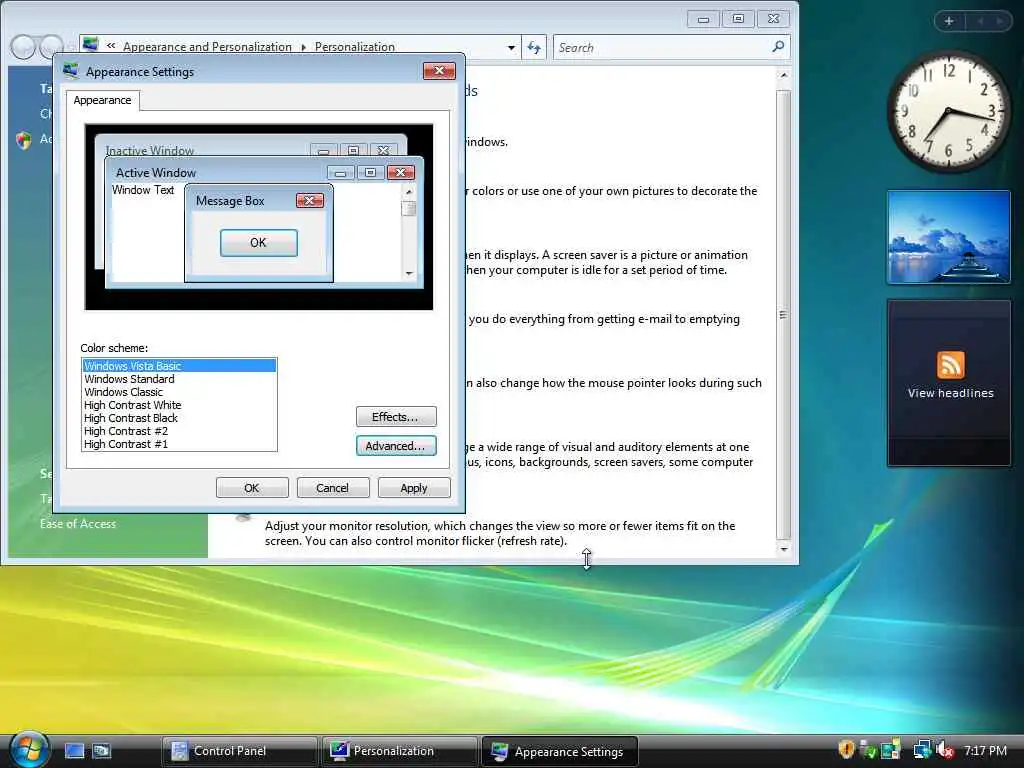The width and height of the screenshot is (1024, 768).
Task: Minimize the Personalization window
Action: tap(703, 19)
